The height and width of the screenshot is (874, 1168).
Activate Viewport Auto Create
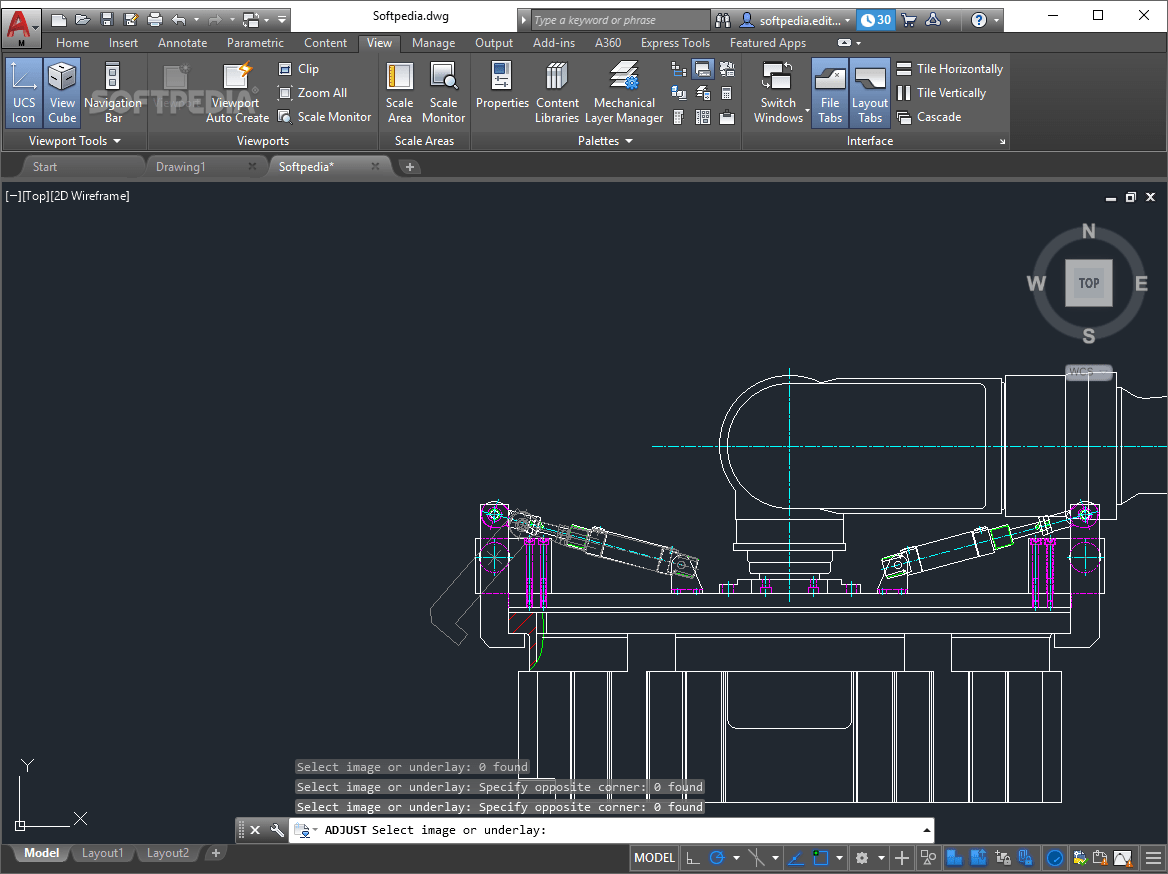pyautogui.click(x=236, y=90)
